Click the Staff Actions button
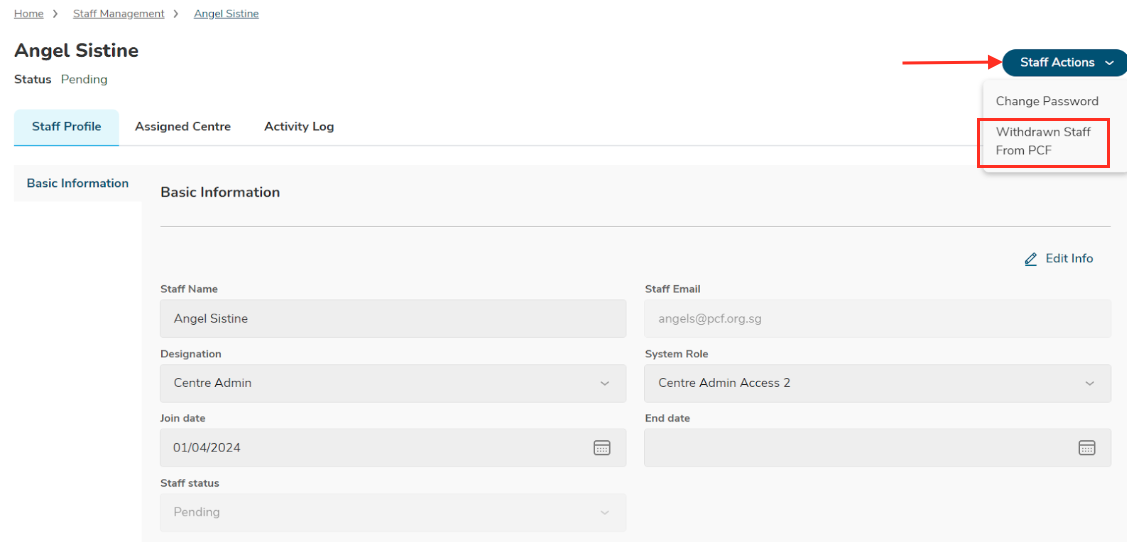The width and height of the screenshot is (1127, 542). click(1057, 63)
